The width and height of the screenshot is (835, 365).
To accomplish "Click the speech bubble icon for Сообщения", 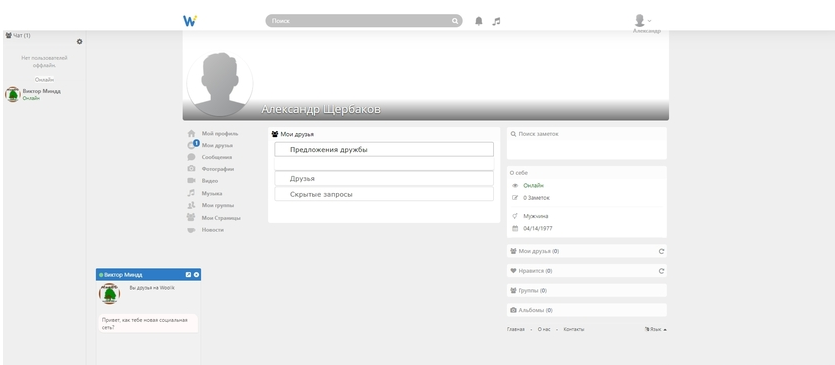I will (x=191, y=157).
